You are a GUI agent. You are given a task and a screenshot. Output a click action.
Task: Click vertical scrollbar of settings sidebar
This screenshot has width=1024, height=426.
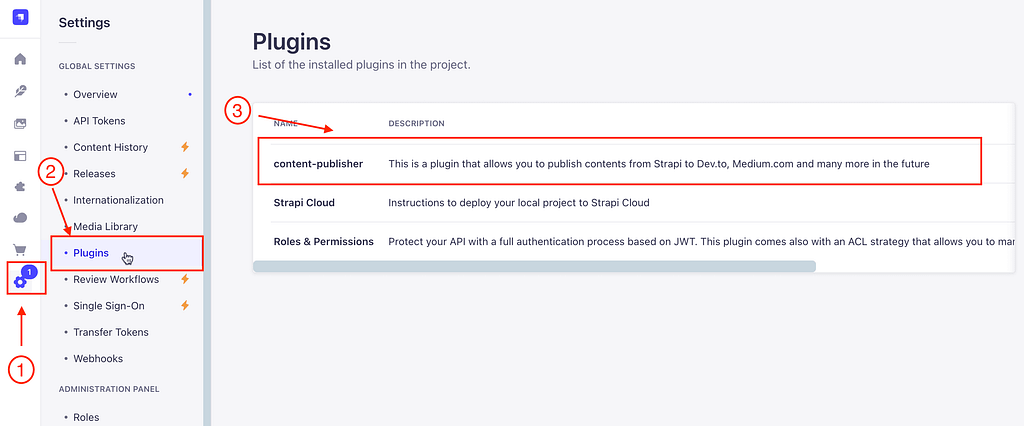coord(207,213)
